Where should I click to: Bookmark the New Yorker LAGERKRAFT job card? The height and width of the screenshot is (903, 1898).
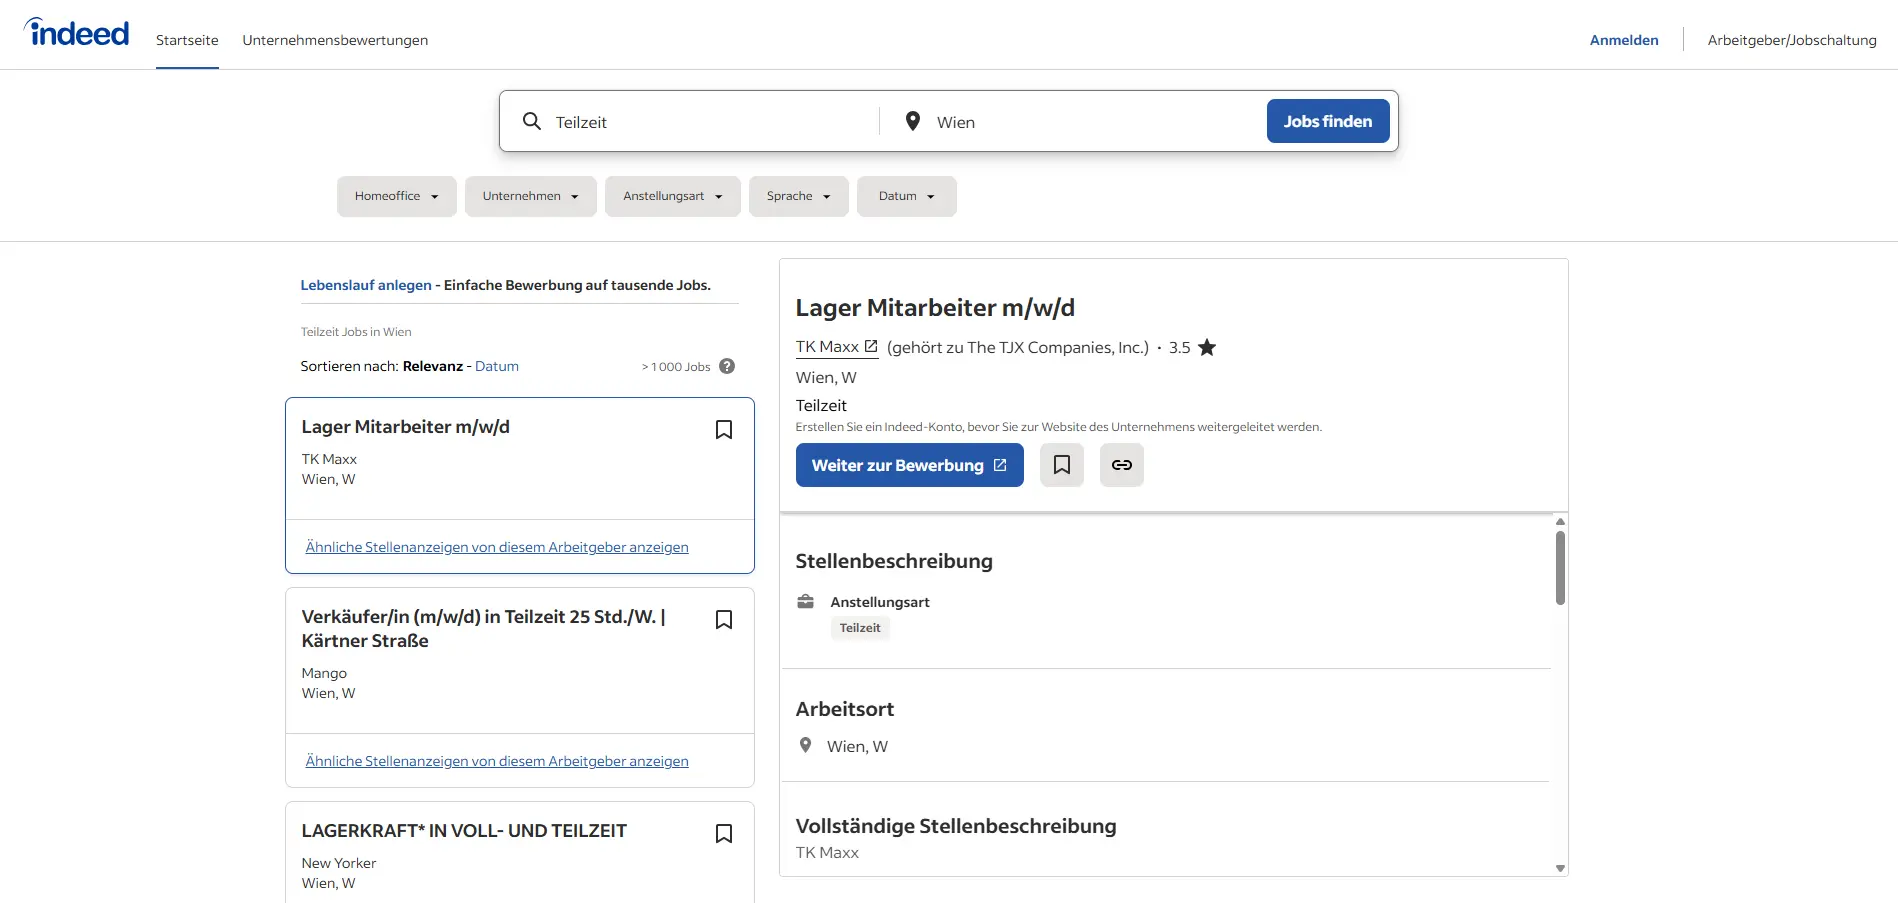click(x=724, y=833)
